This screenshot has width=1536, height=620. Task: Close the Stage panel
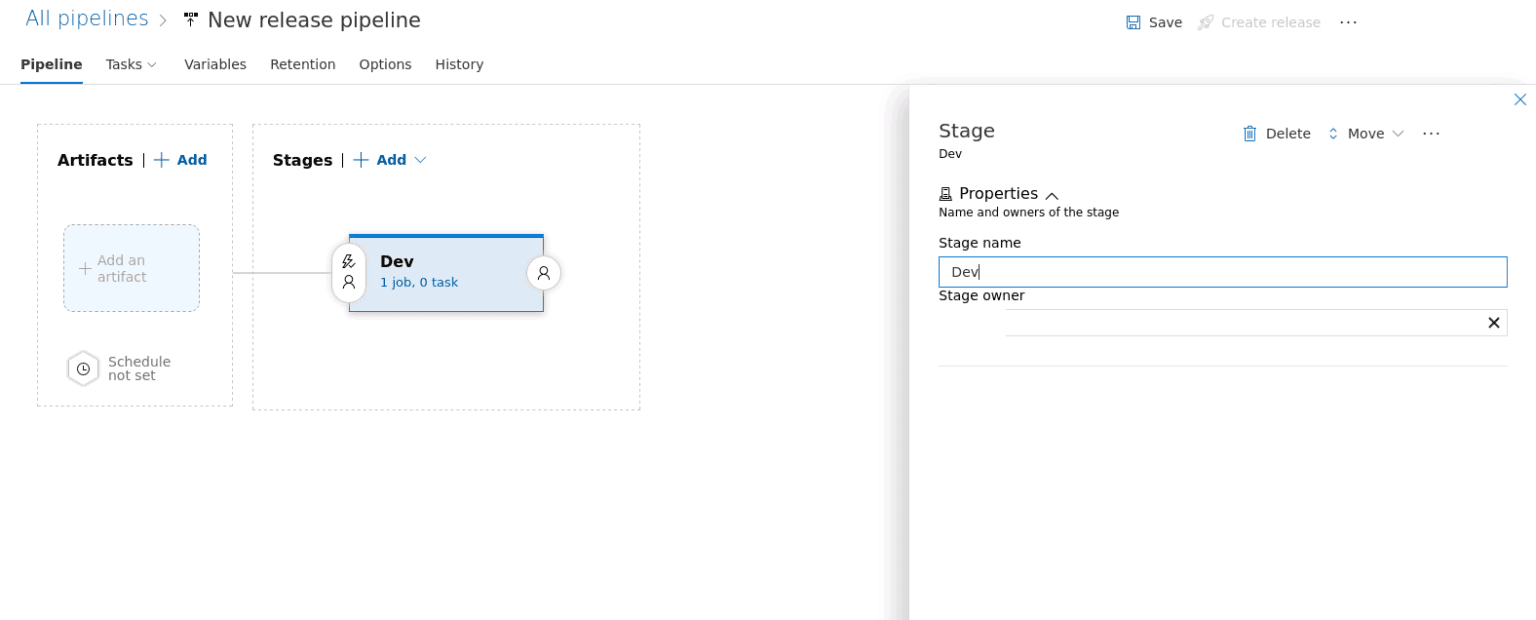(1520, 99)
